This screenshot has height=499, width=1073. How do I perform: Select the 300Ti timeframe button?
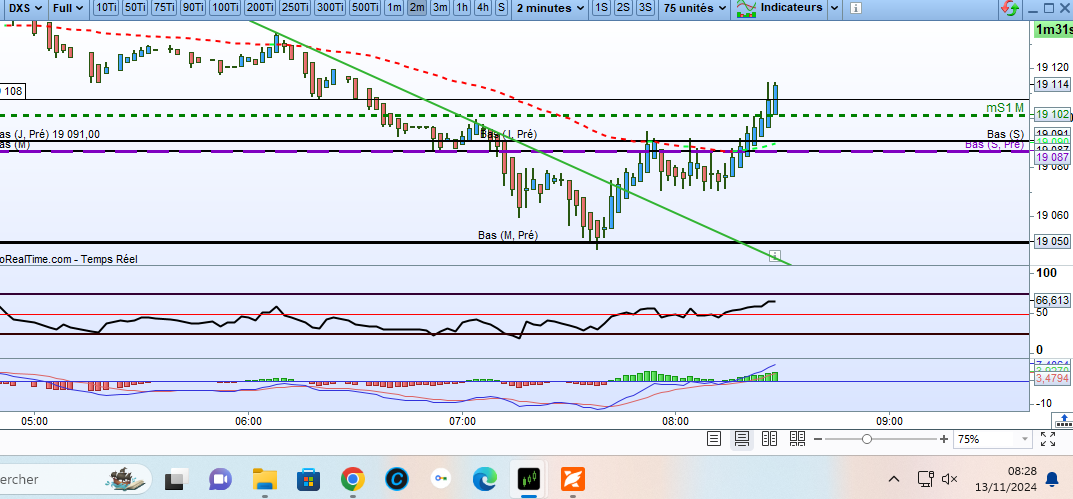tap(330, 8)
